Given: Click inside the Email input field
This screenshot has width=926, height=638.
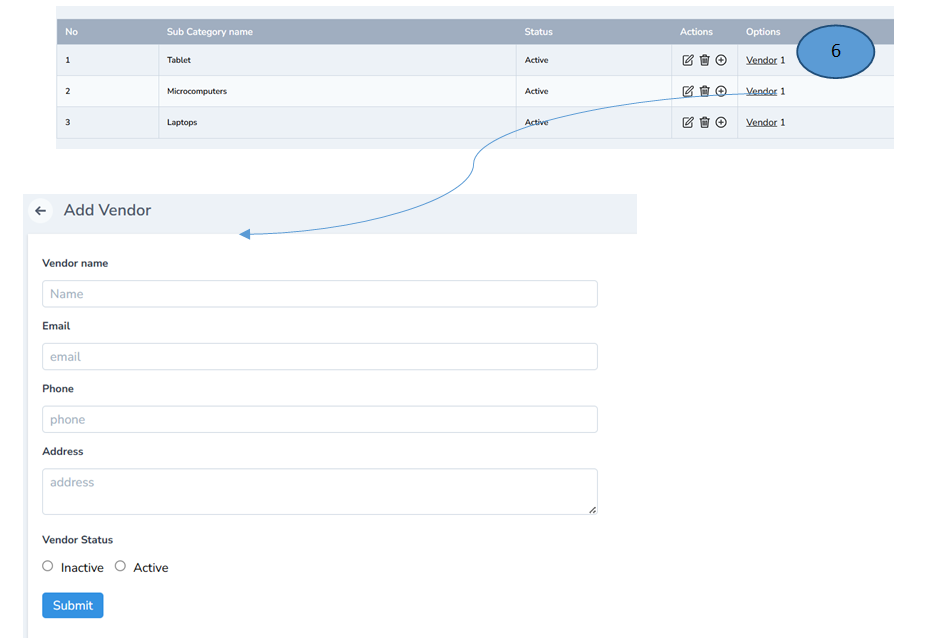Looking at the screenshot, I should point(319,356).
